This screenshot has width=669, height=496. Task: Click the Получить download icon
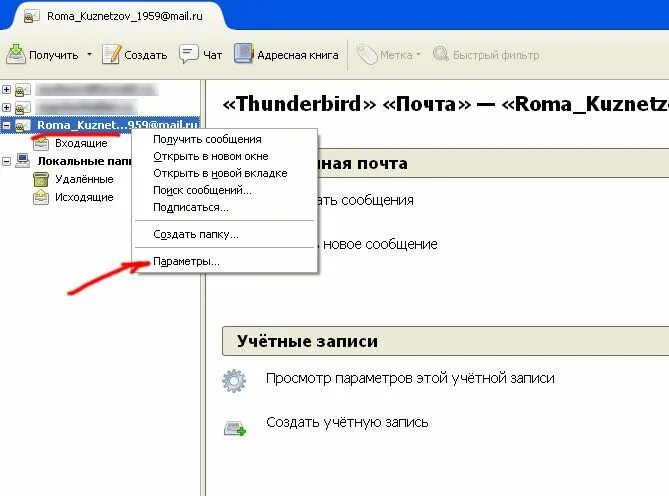tap(16, 54)
